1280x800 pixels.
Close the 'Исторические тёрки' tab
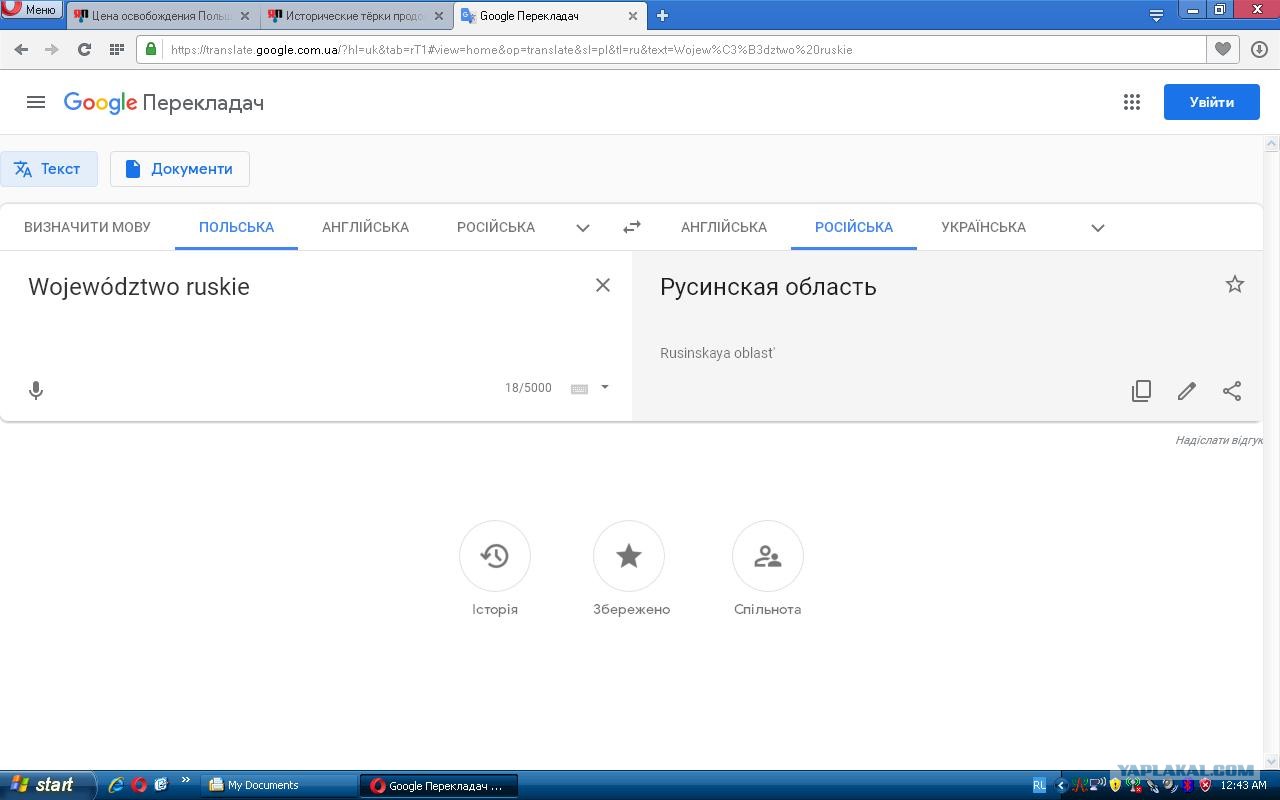pos(438,16)
